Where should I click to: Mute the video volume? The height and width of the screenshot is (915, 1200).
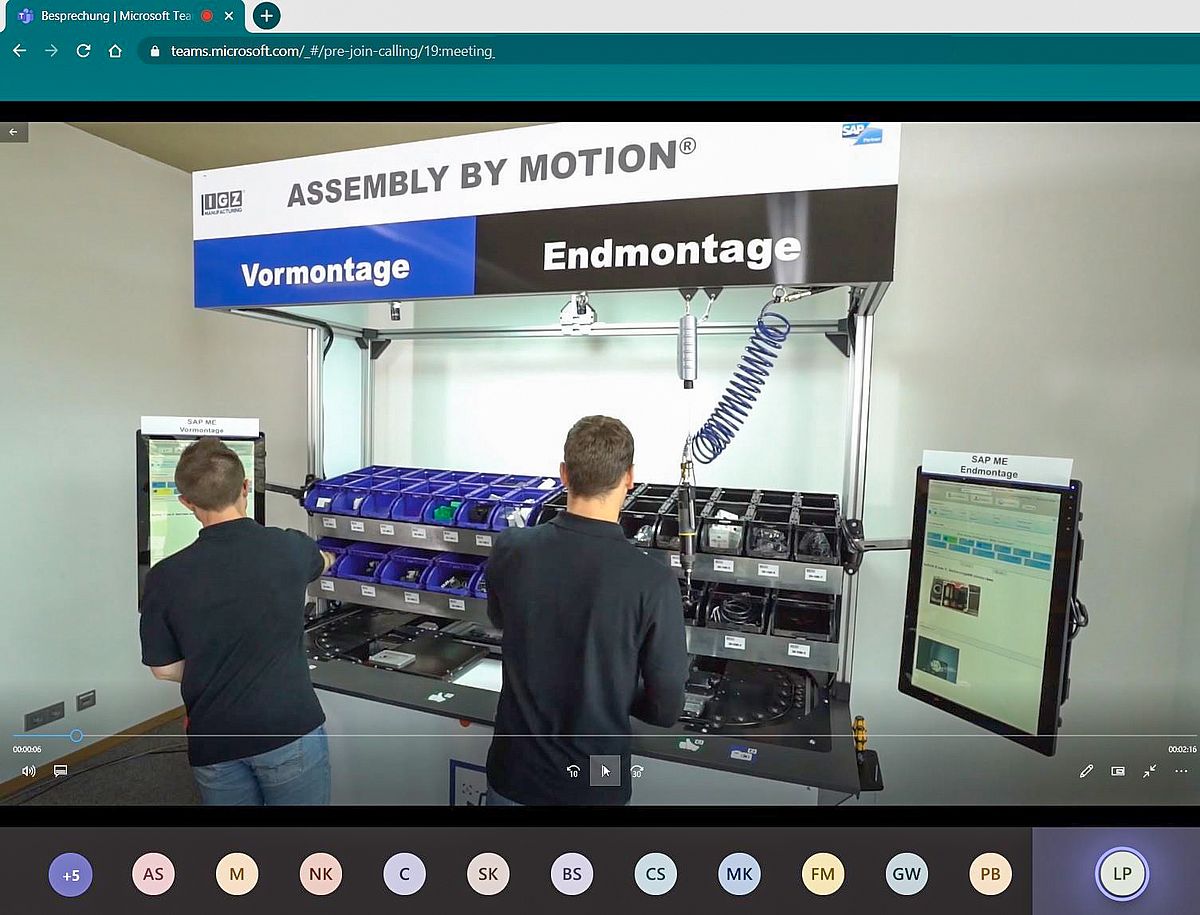(x=29, y=771)
